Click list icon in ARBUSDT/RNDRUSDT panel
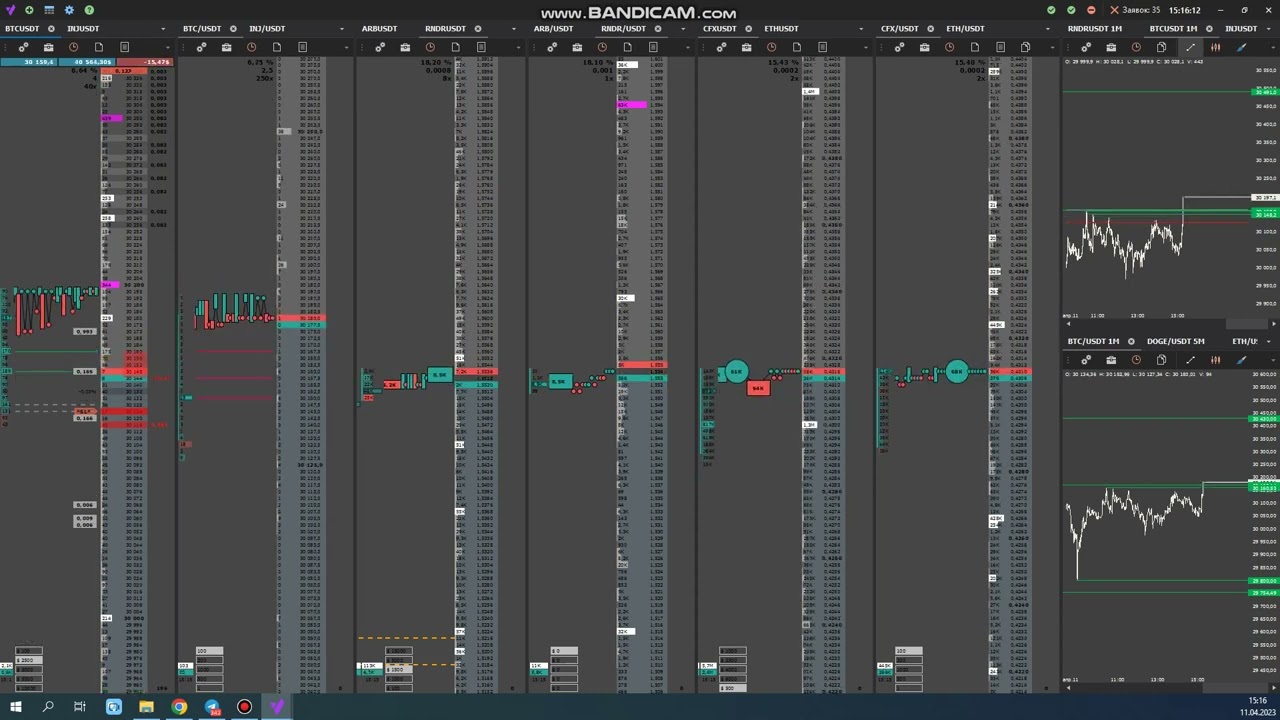This screenshot has height=720, width=1280. pyautogui.click(x=481, y=47)
